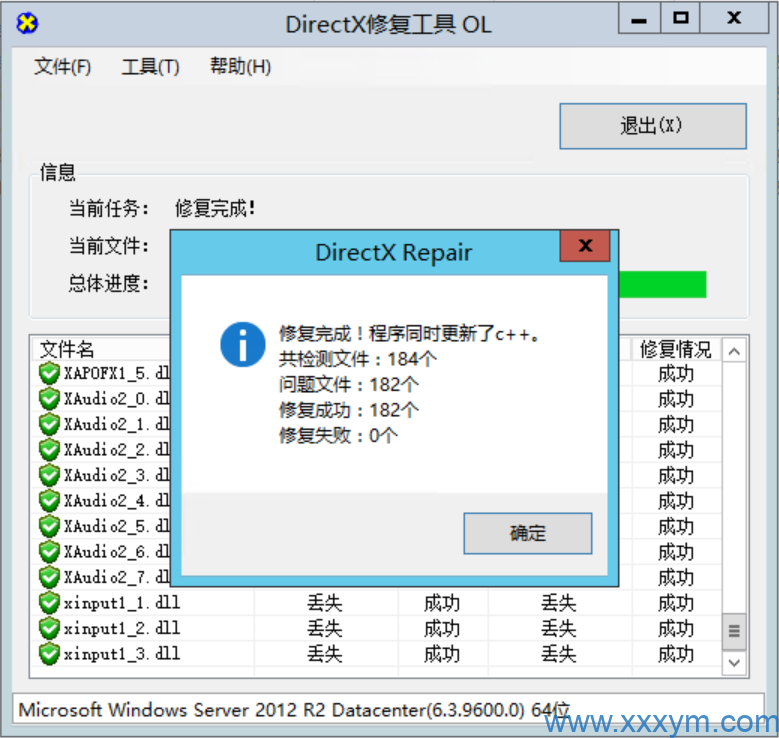
Task: Select the XAudio2_7.dll file name
Action: pyautogui.click(x=117, y=577)
